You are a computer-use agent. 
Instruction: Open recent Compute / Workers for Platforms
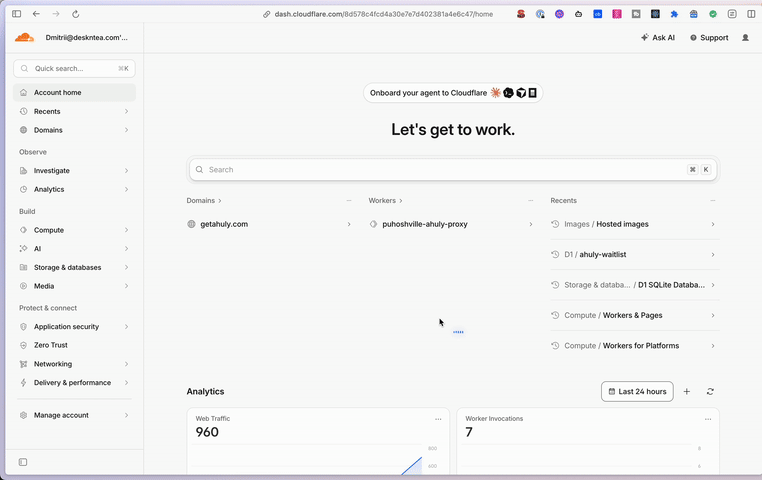click(x=635, y=346)
